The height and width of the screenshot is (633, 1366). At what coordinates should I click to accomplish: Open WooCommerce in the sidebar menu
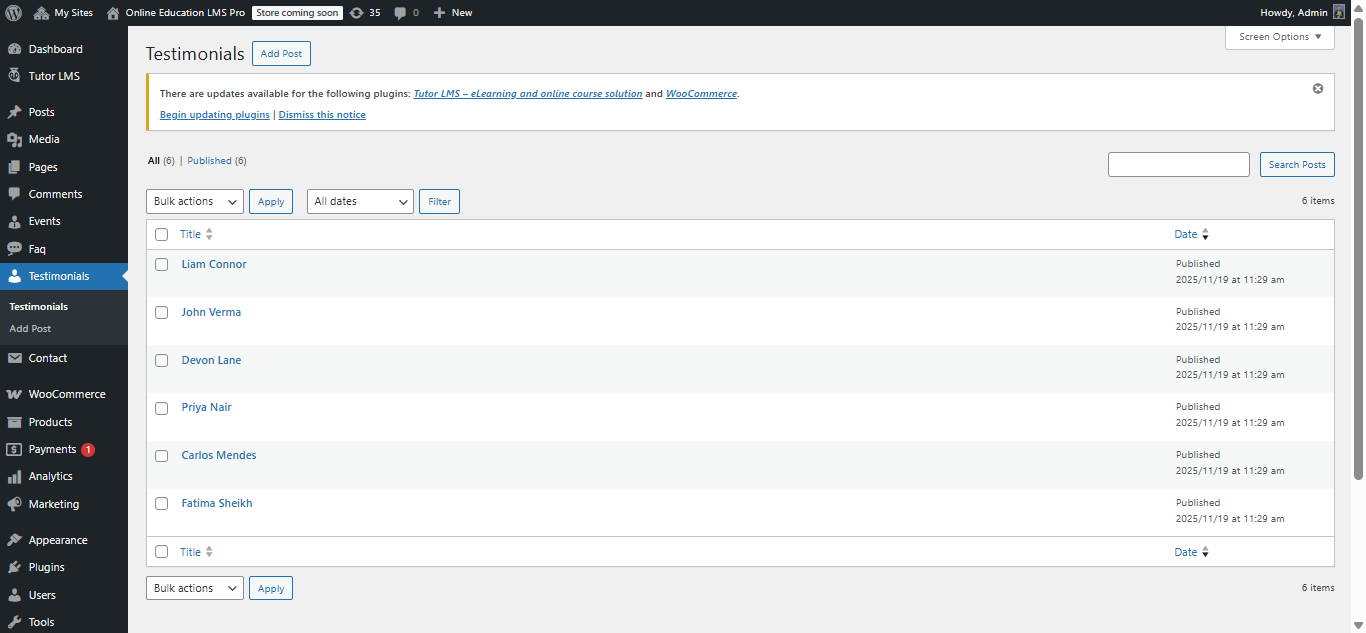point(66,394)
